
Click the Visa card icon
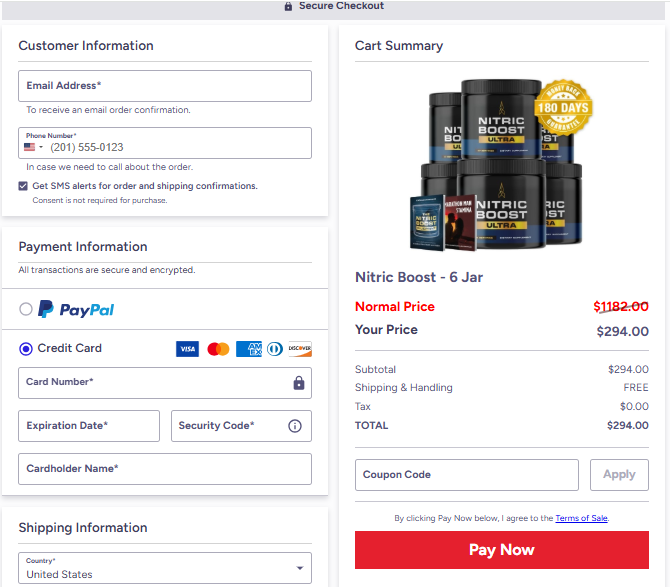[187, 349]
